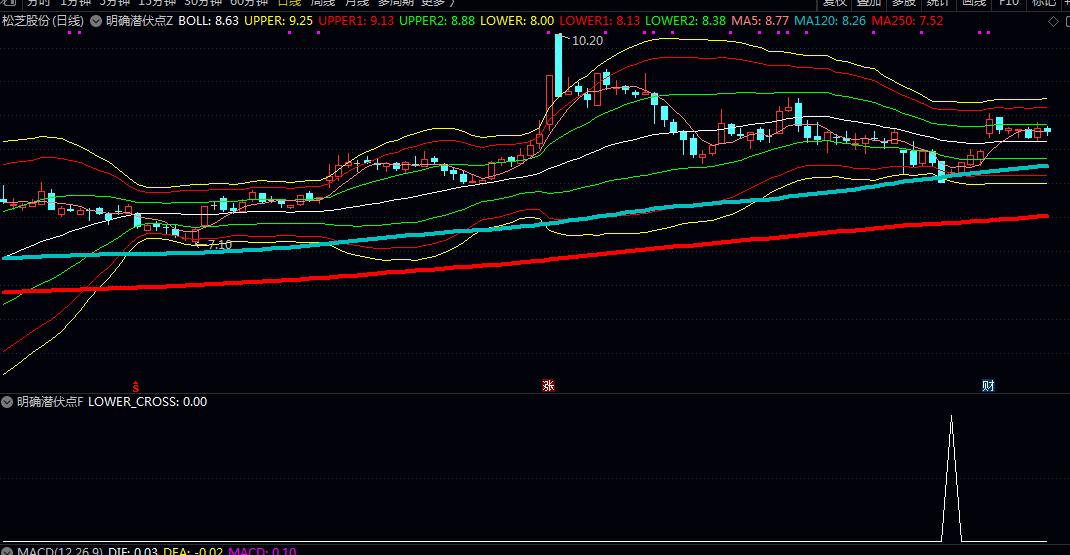Click the UPPER1: 9.13 value label
This screenshot has height=555, width=1070.
356,21
